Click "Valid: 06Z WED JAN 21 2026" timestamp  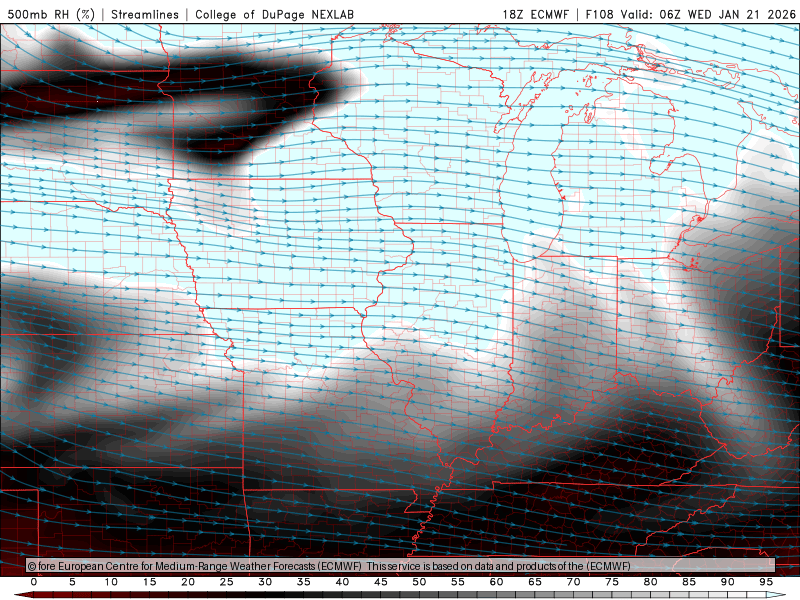[708, 14]
